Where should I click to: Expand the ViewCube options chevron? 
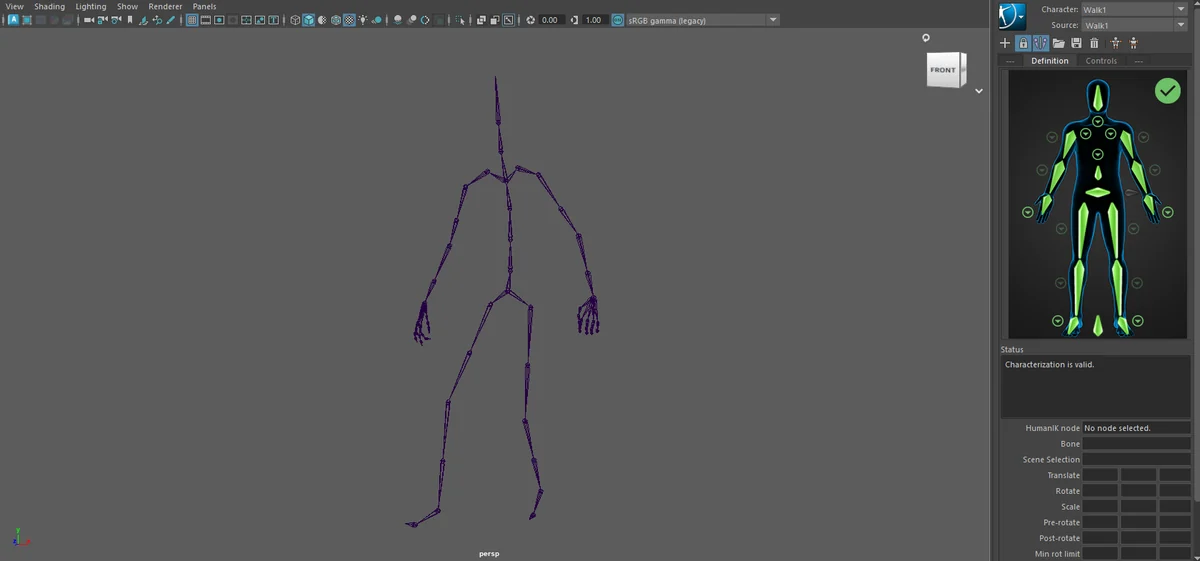tap(979, 91)
